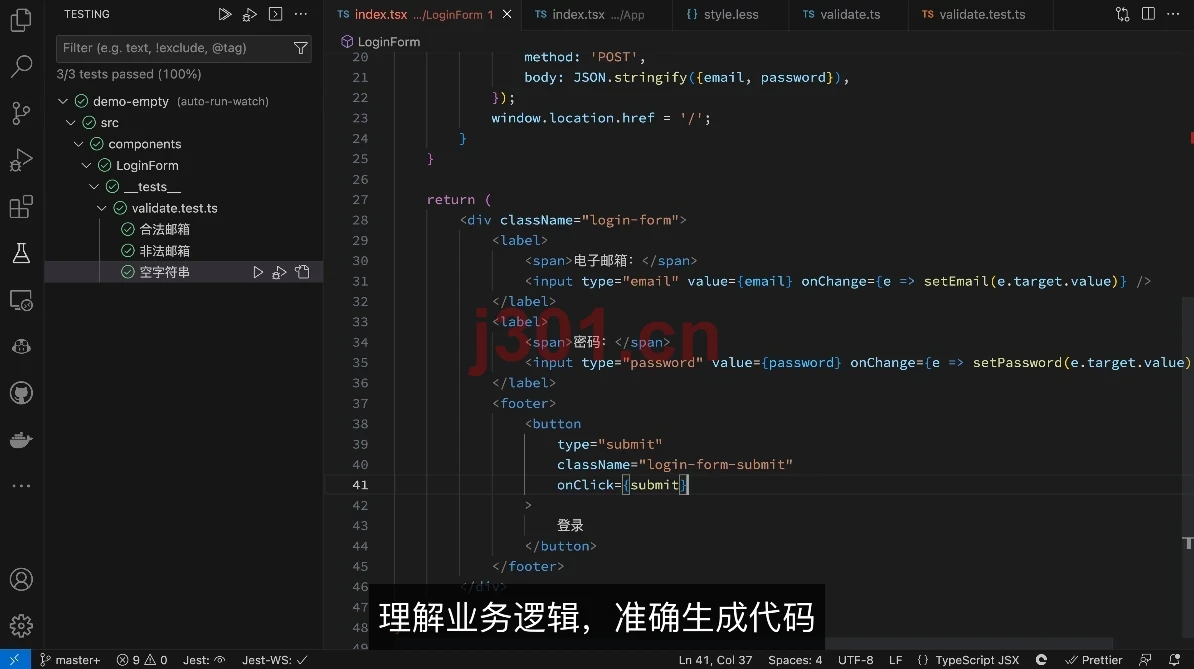Open notifications bell in status bar
Screen dimensions: 1194x669
click(x=1175, y=660)
